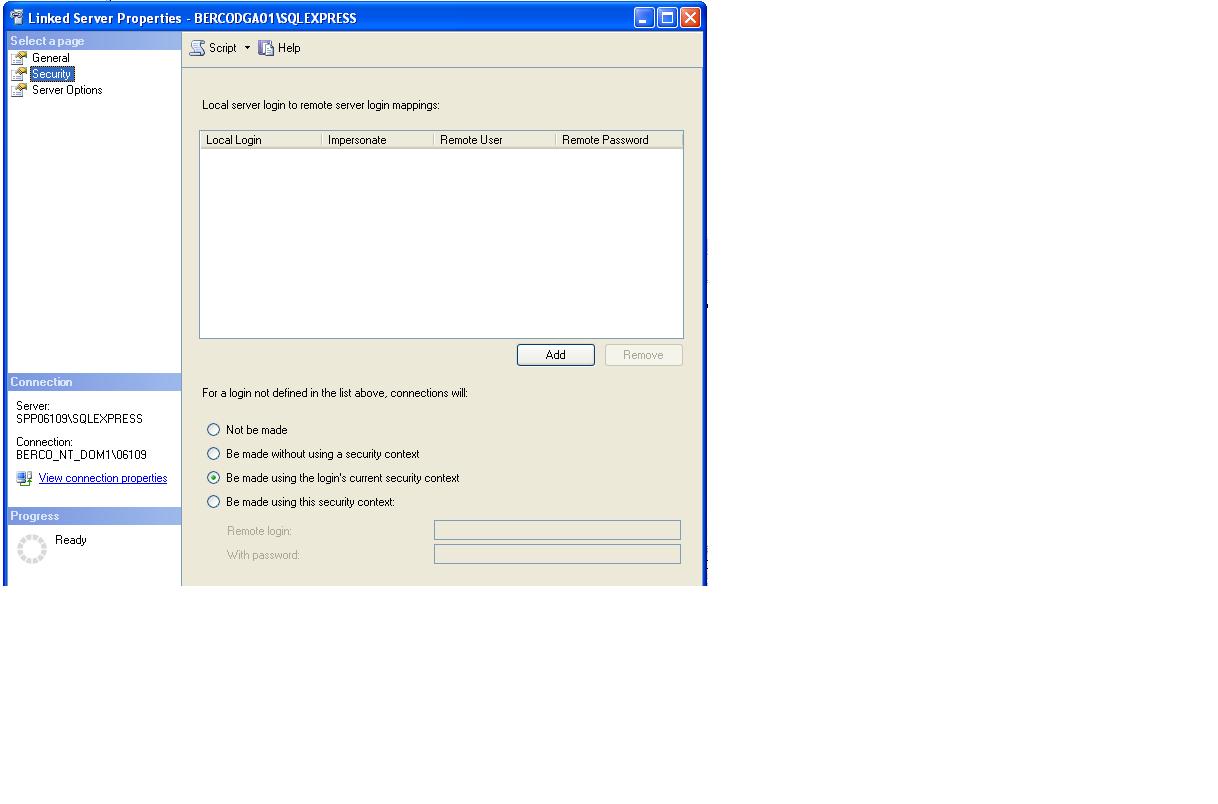The width and height of the screenshot is (1218, 804).
Task: Click the Local Login column header
Action: click(261, 140)
